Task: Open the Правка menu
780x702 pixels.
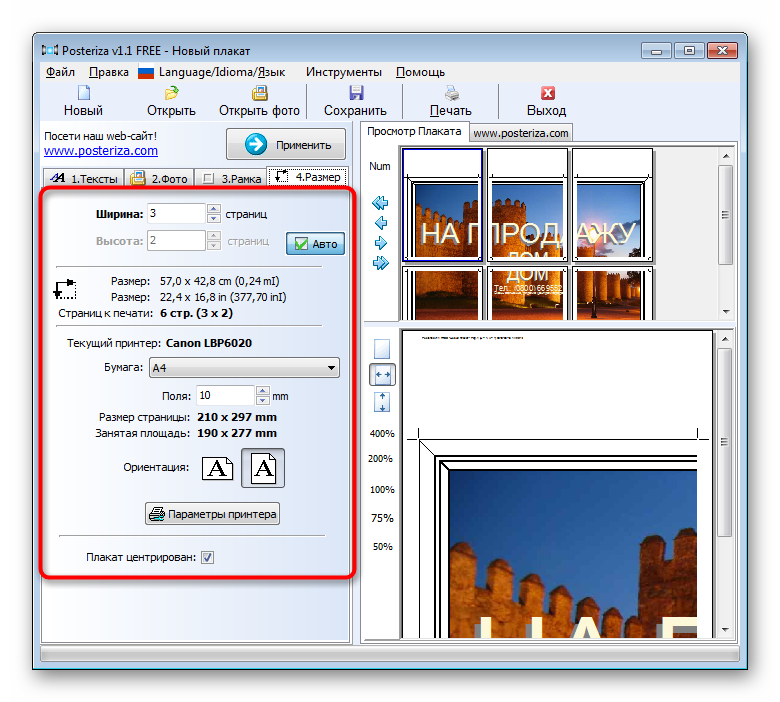Action: point(108,72)
